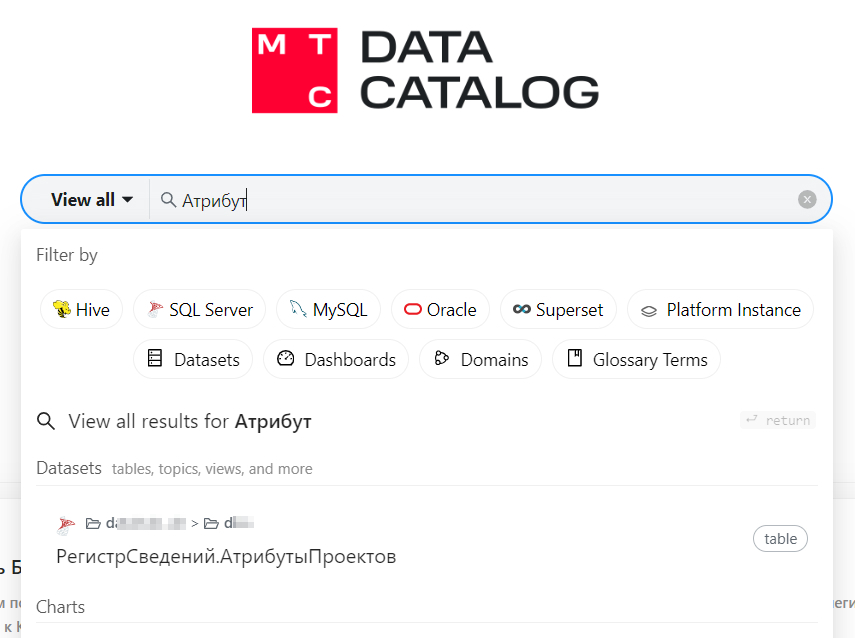Filter by Domains entity type
The width and height of the screenshot is (855, 638).
point(481,360)
